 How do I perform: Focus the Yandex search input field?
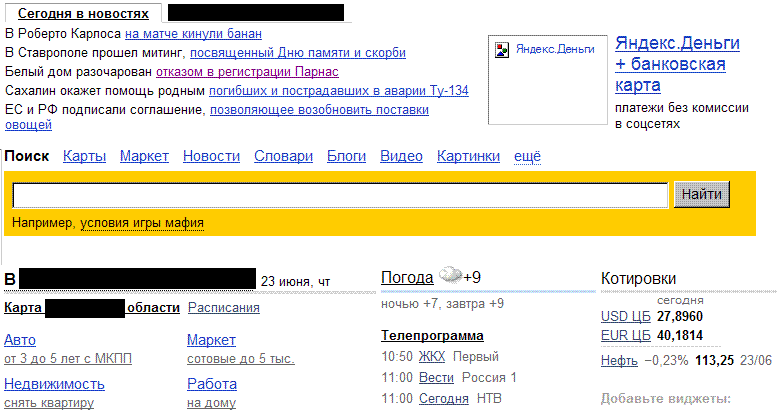(340, 195)
